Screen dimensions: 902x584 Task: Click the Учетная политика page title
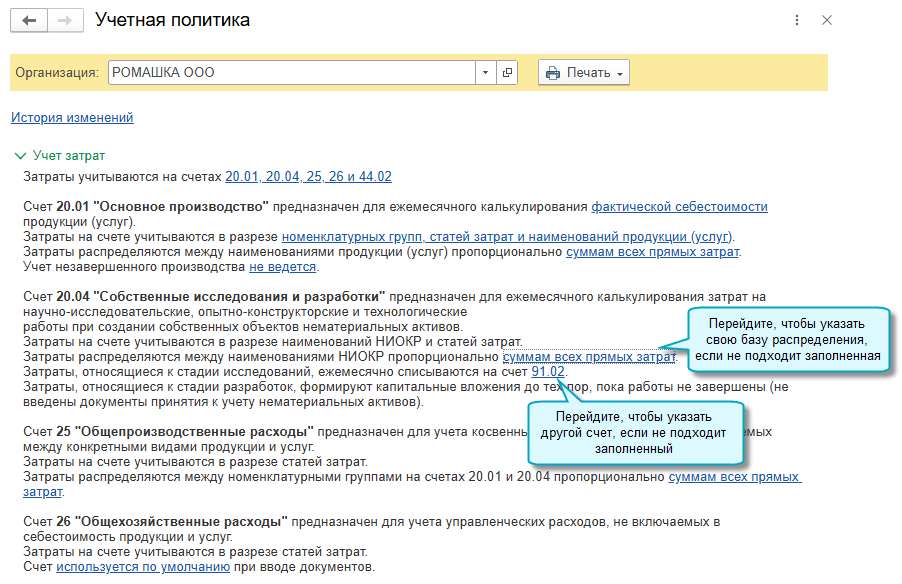(x=172, y=21)
